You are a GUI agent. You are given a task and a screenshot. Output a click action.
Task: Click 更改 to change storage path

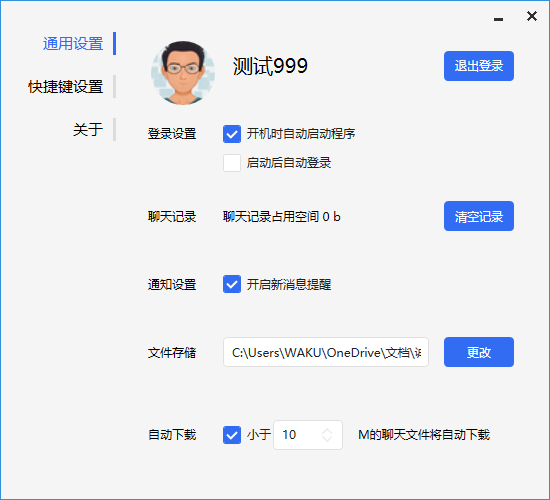click(x=479, y=352)
